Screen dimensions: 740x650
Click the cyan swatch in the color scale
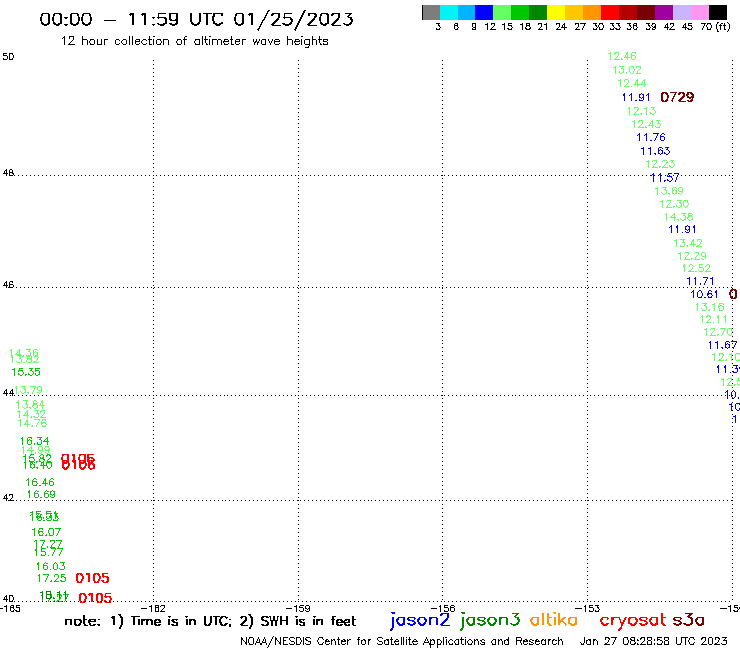449,12
